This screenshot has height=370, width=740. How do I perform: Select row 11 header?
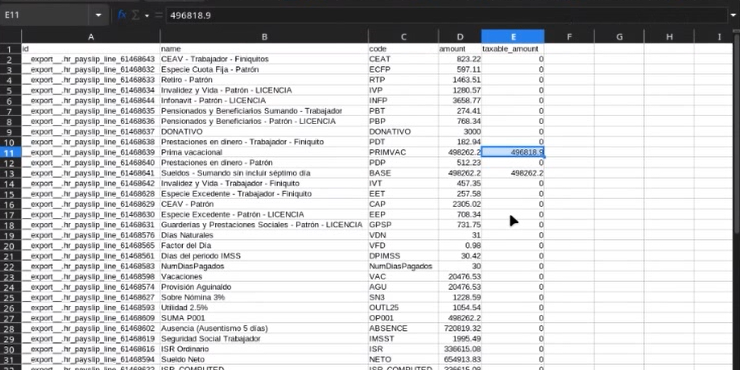coord(10,152)
